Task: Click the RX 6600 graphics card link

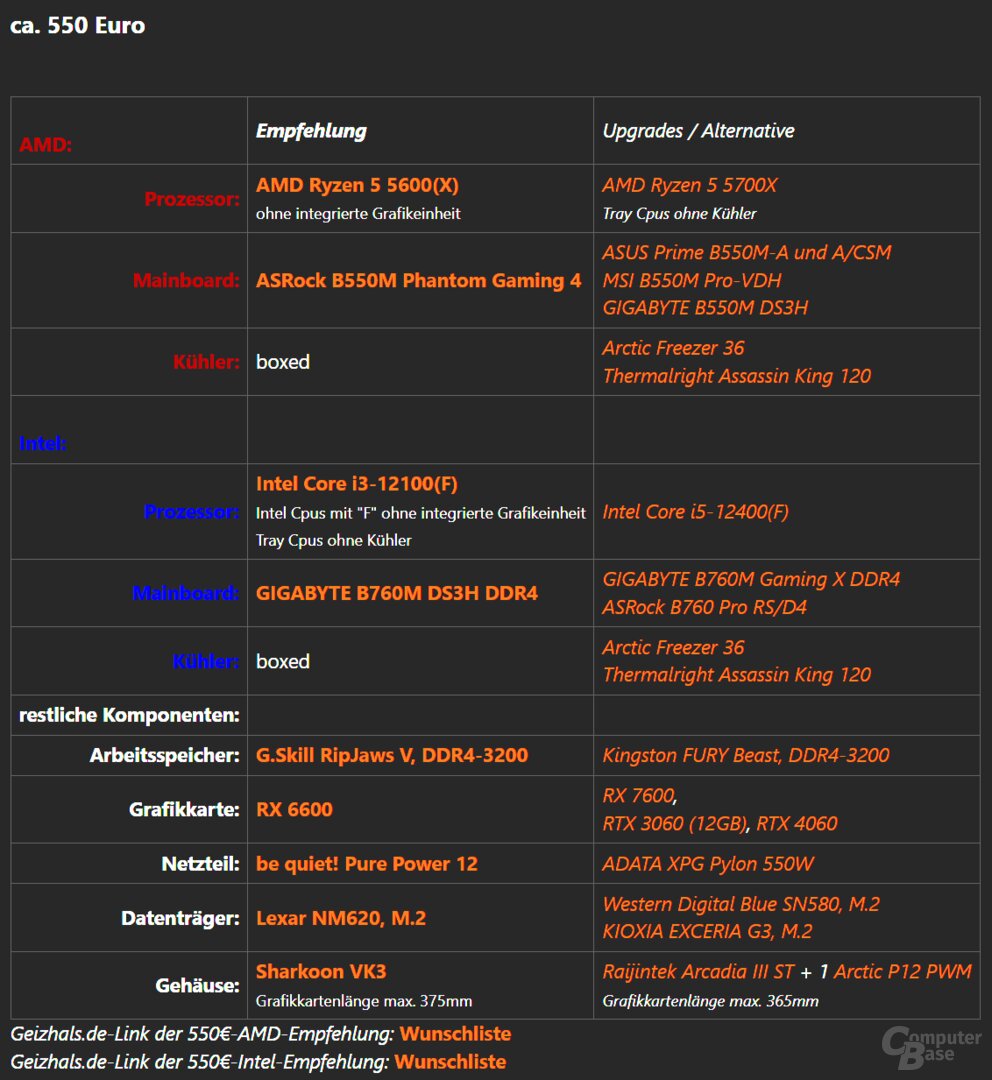Action: [x=294, y=809]
